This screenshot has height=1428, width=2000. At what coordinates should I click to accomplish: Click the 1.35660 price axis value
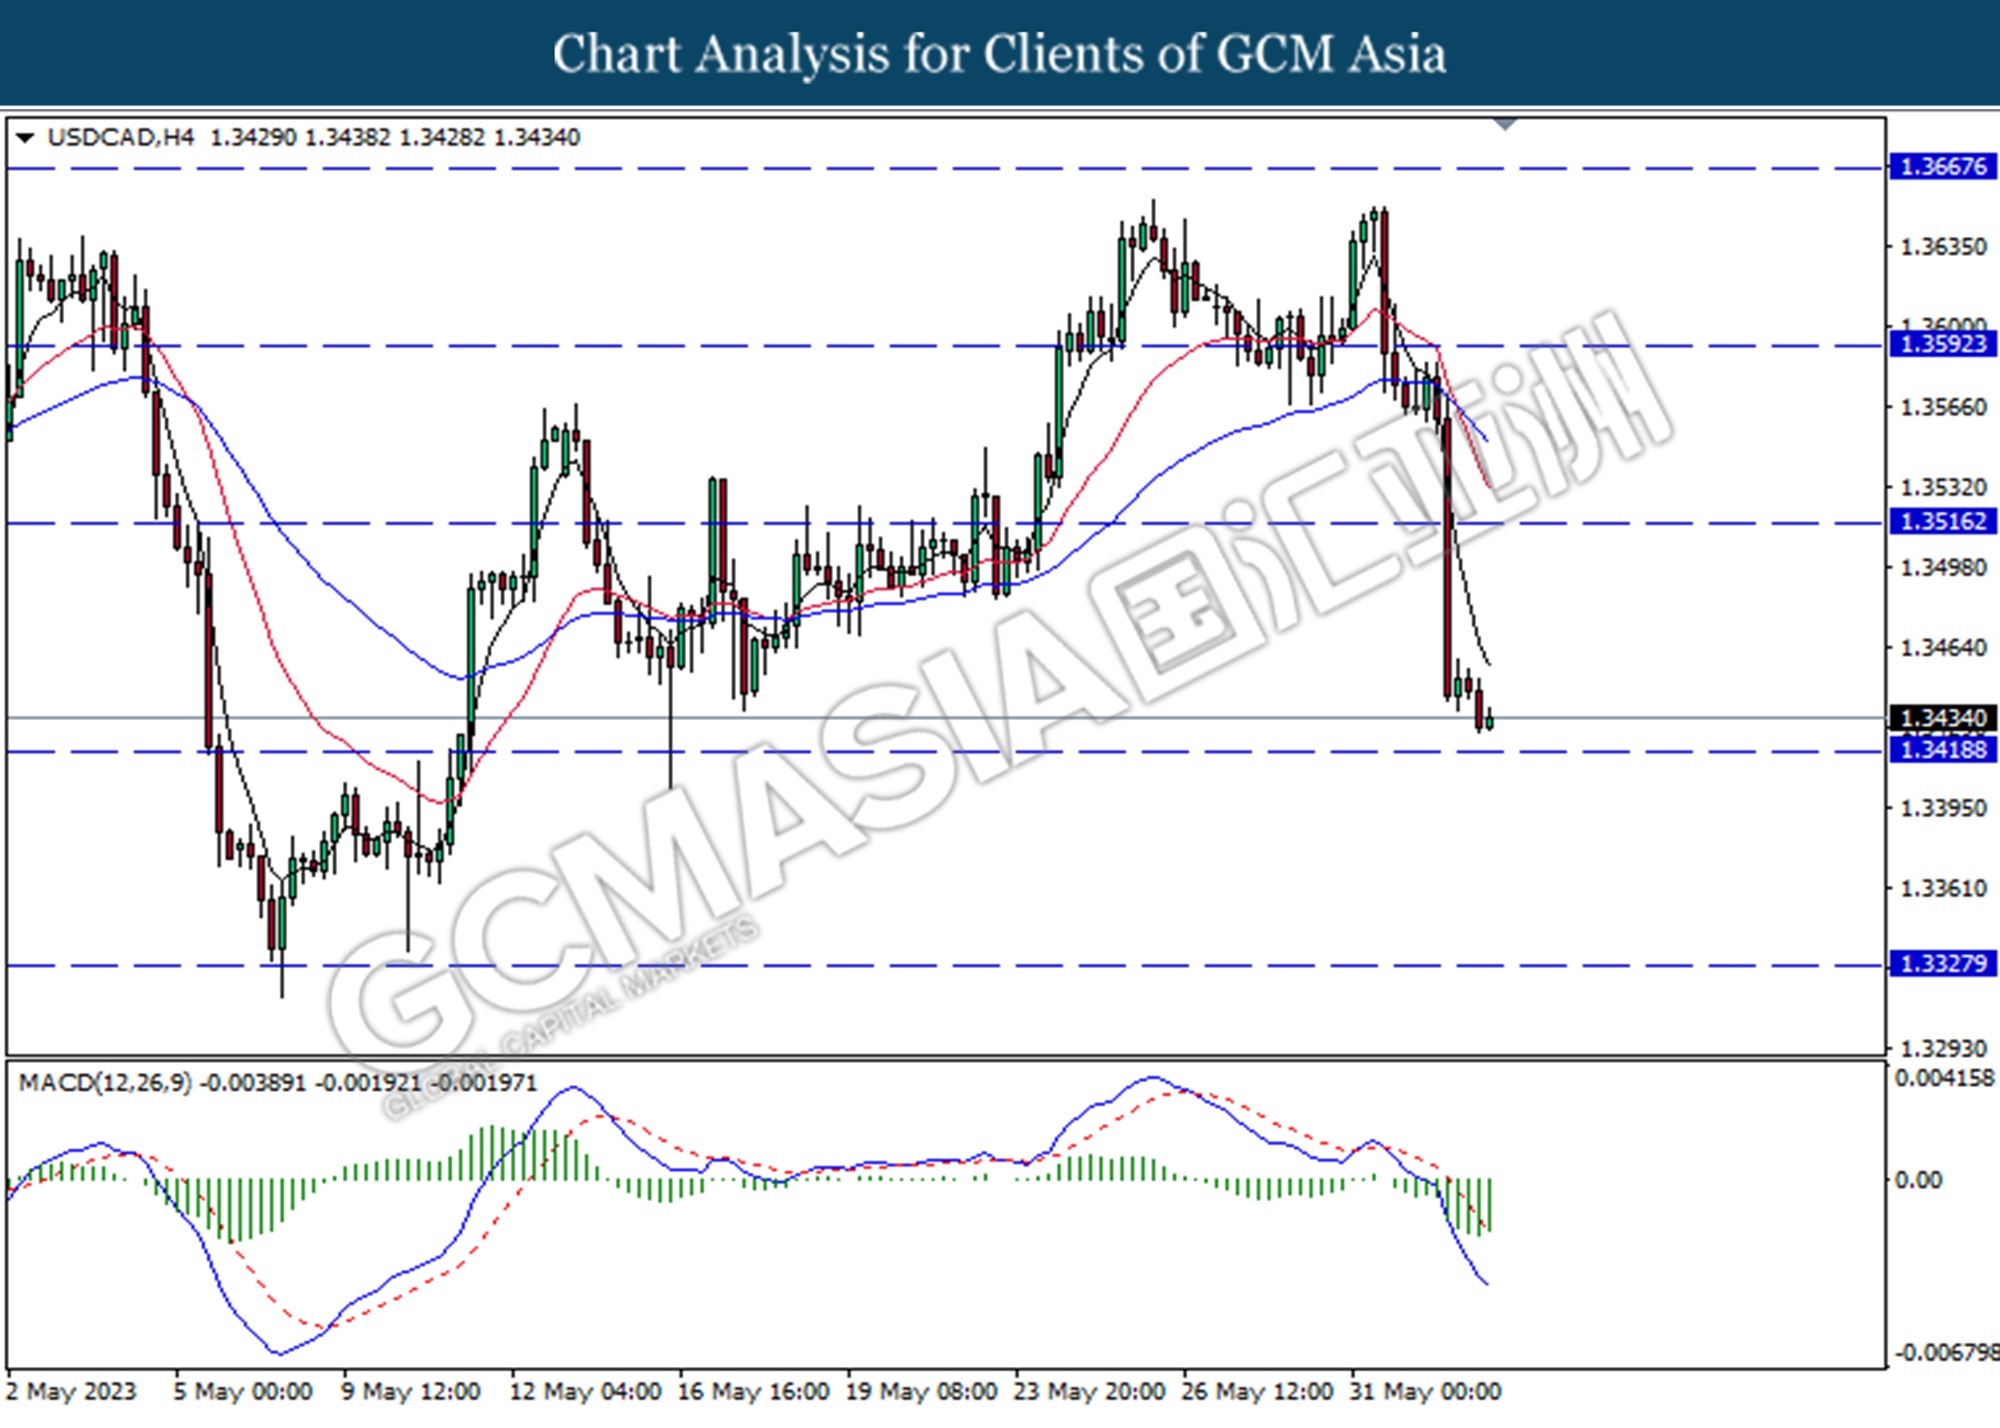click(x=1943, y=407)
